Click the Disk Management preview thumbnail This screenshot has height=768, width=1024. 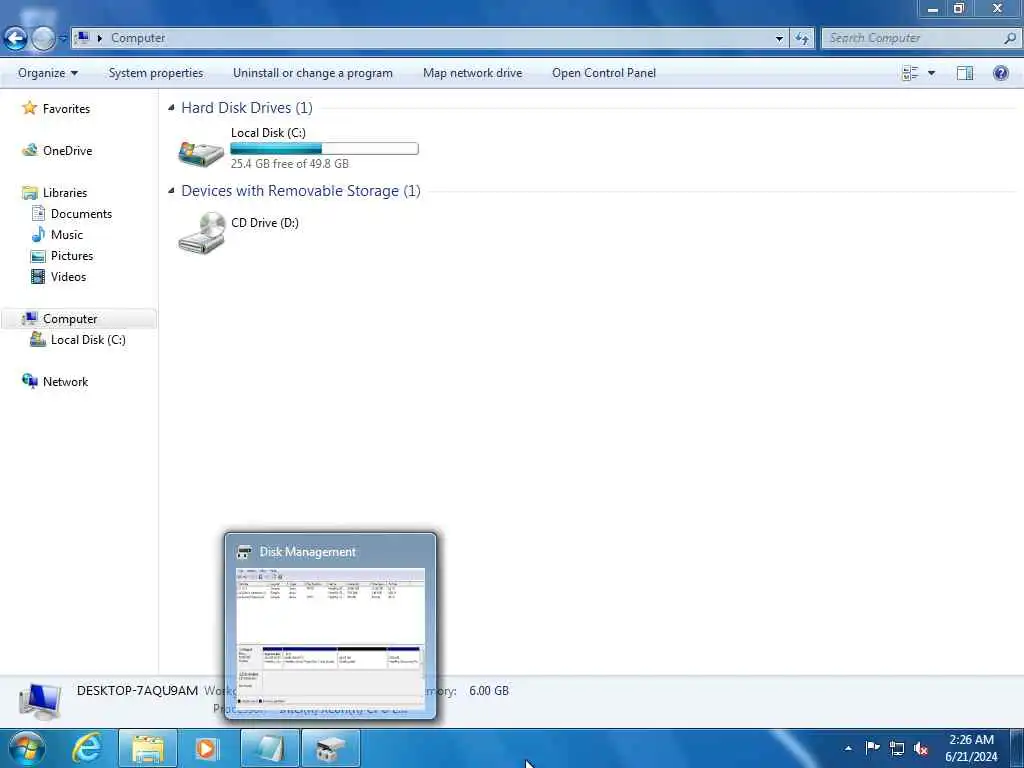coord(330,639)
